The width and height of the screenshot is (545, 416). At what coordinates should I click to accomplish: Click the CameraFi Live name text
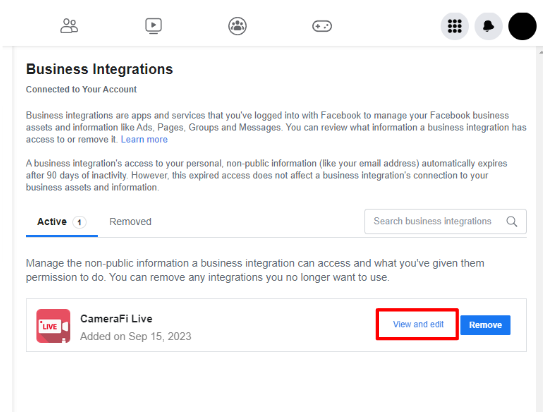coord(116,319)
